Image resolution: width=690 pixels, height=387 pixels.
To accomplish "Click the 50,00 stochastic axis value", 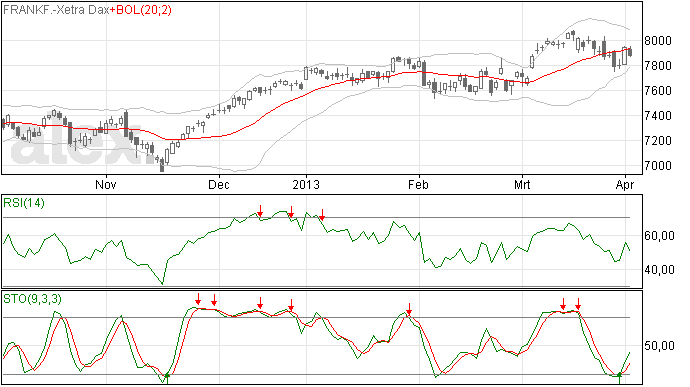I will click(x=659, y=346).
